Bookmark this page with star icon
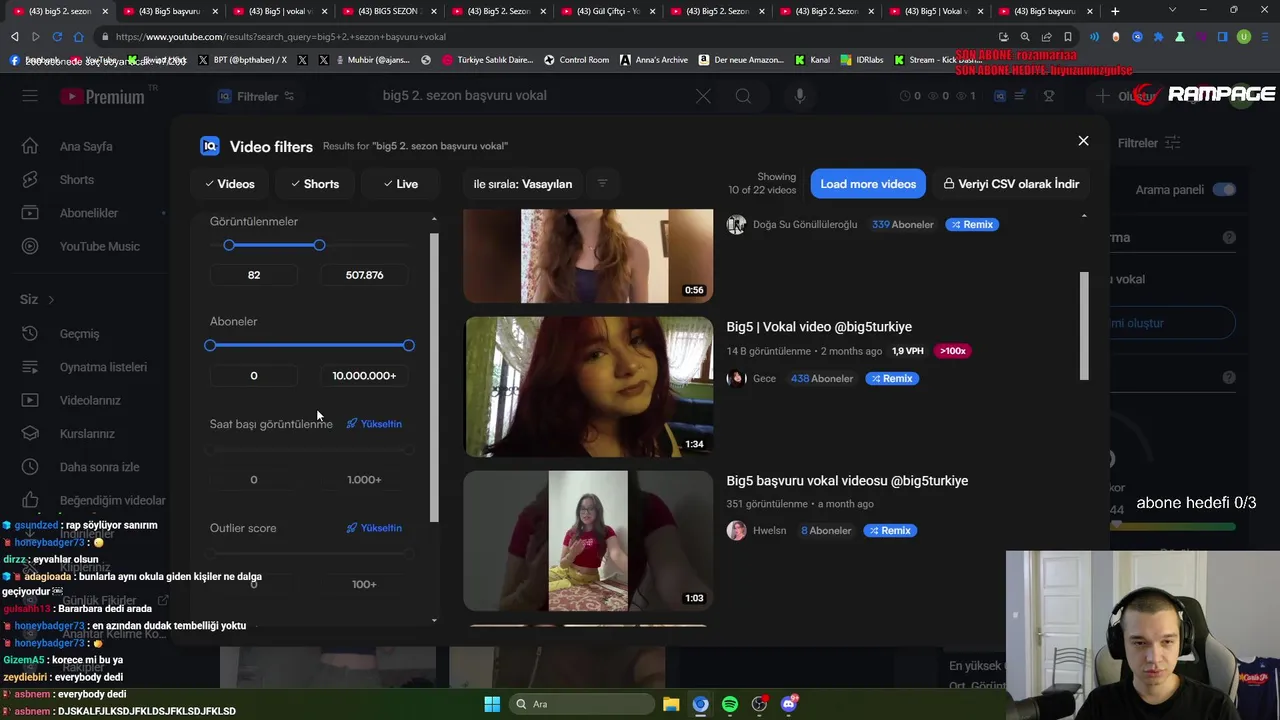 coord(1068,37)
